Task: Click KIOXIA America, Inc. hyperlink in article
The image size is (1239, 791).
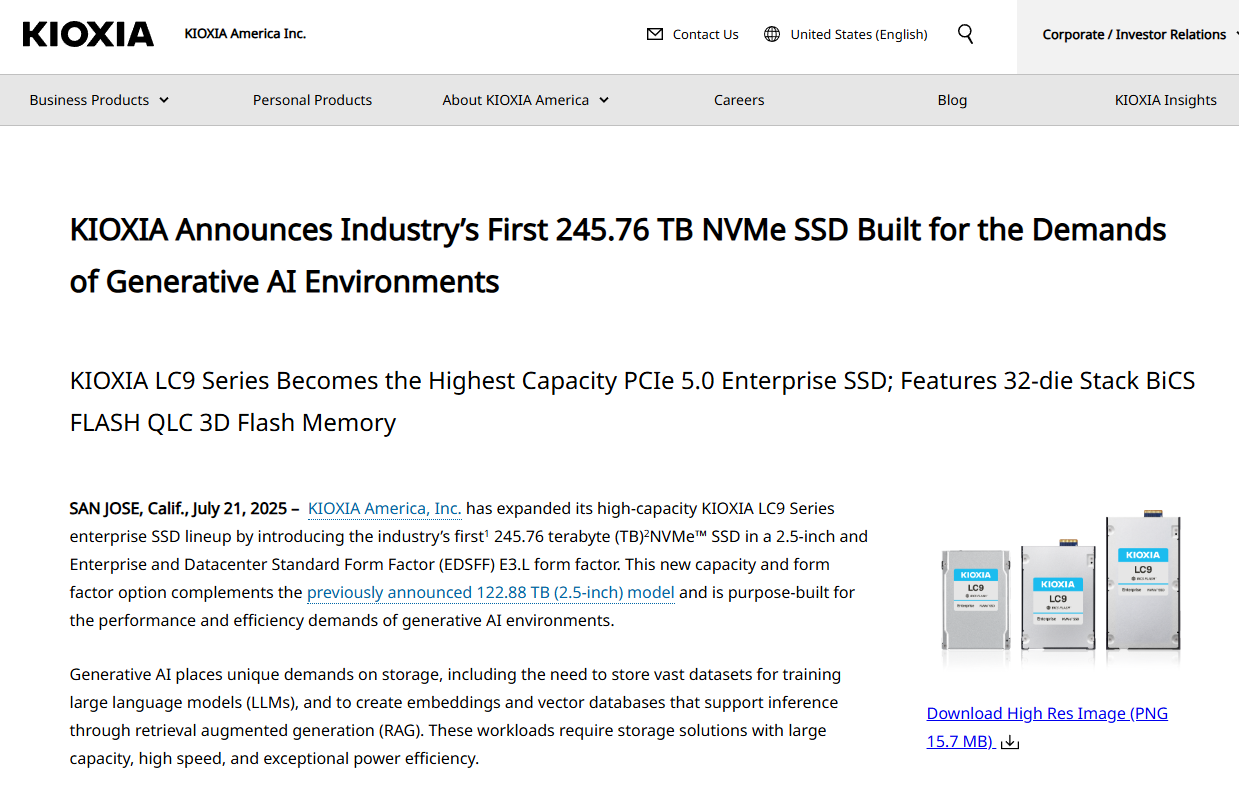Action: coord(385,508)
